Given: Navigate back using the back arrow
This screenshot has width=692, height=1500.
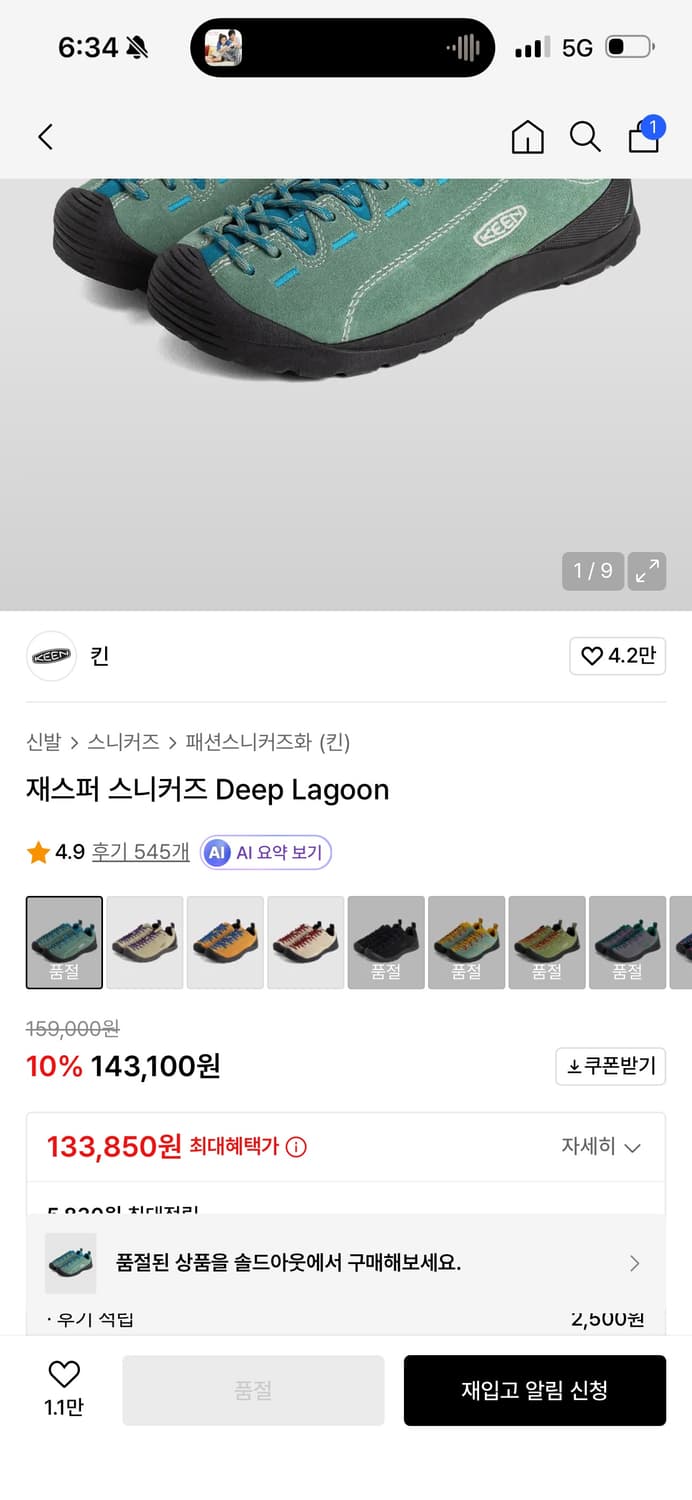Looking at the screenshot, I should pyautogui.click(x=44, y=137).
